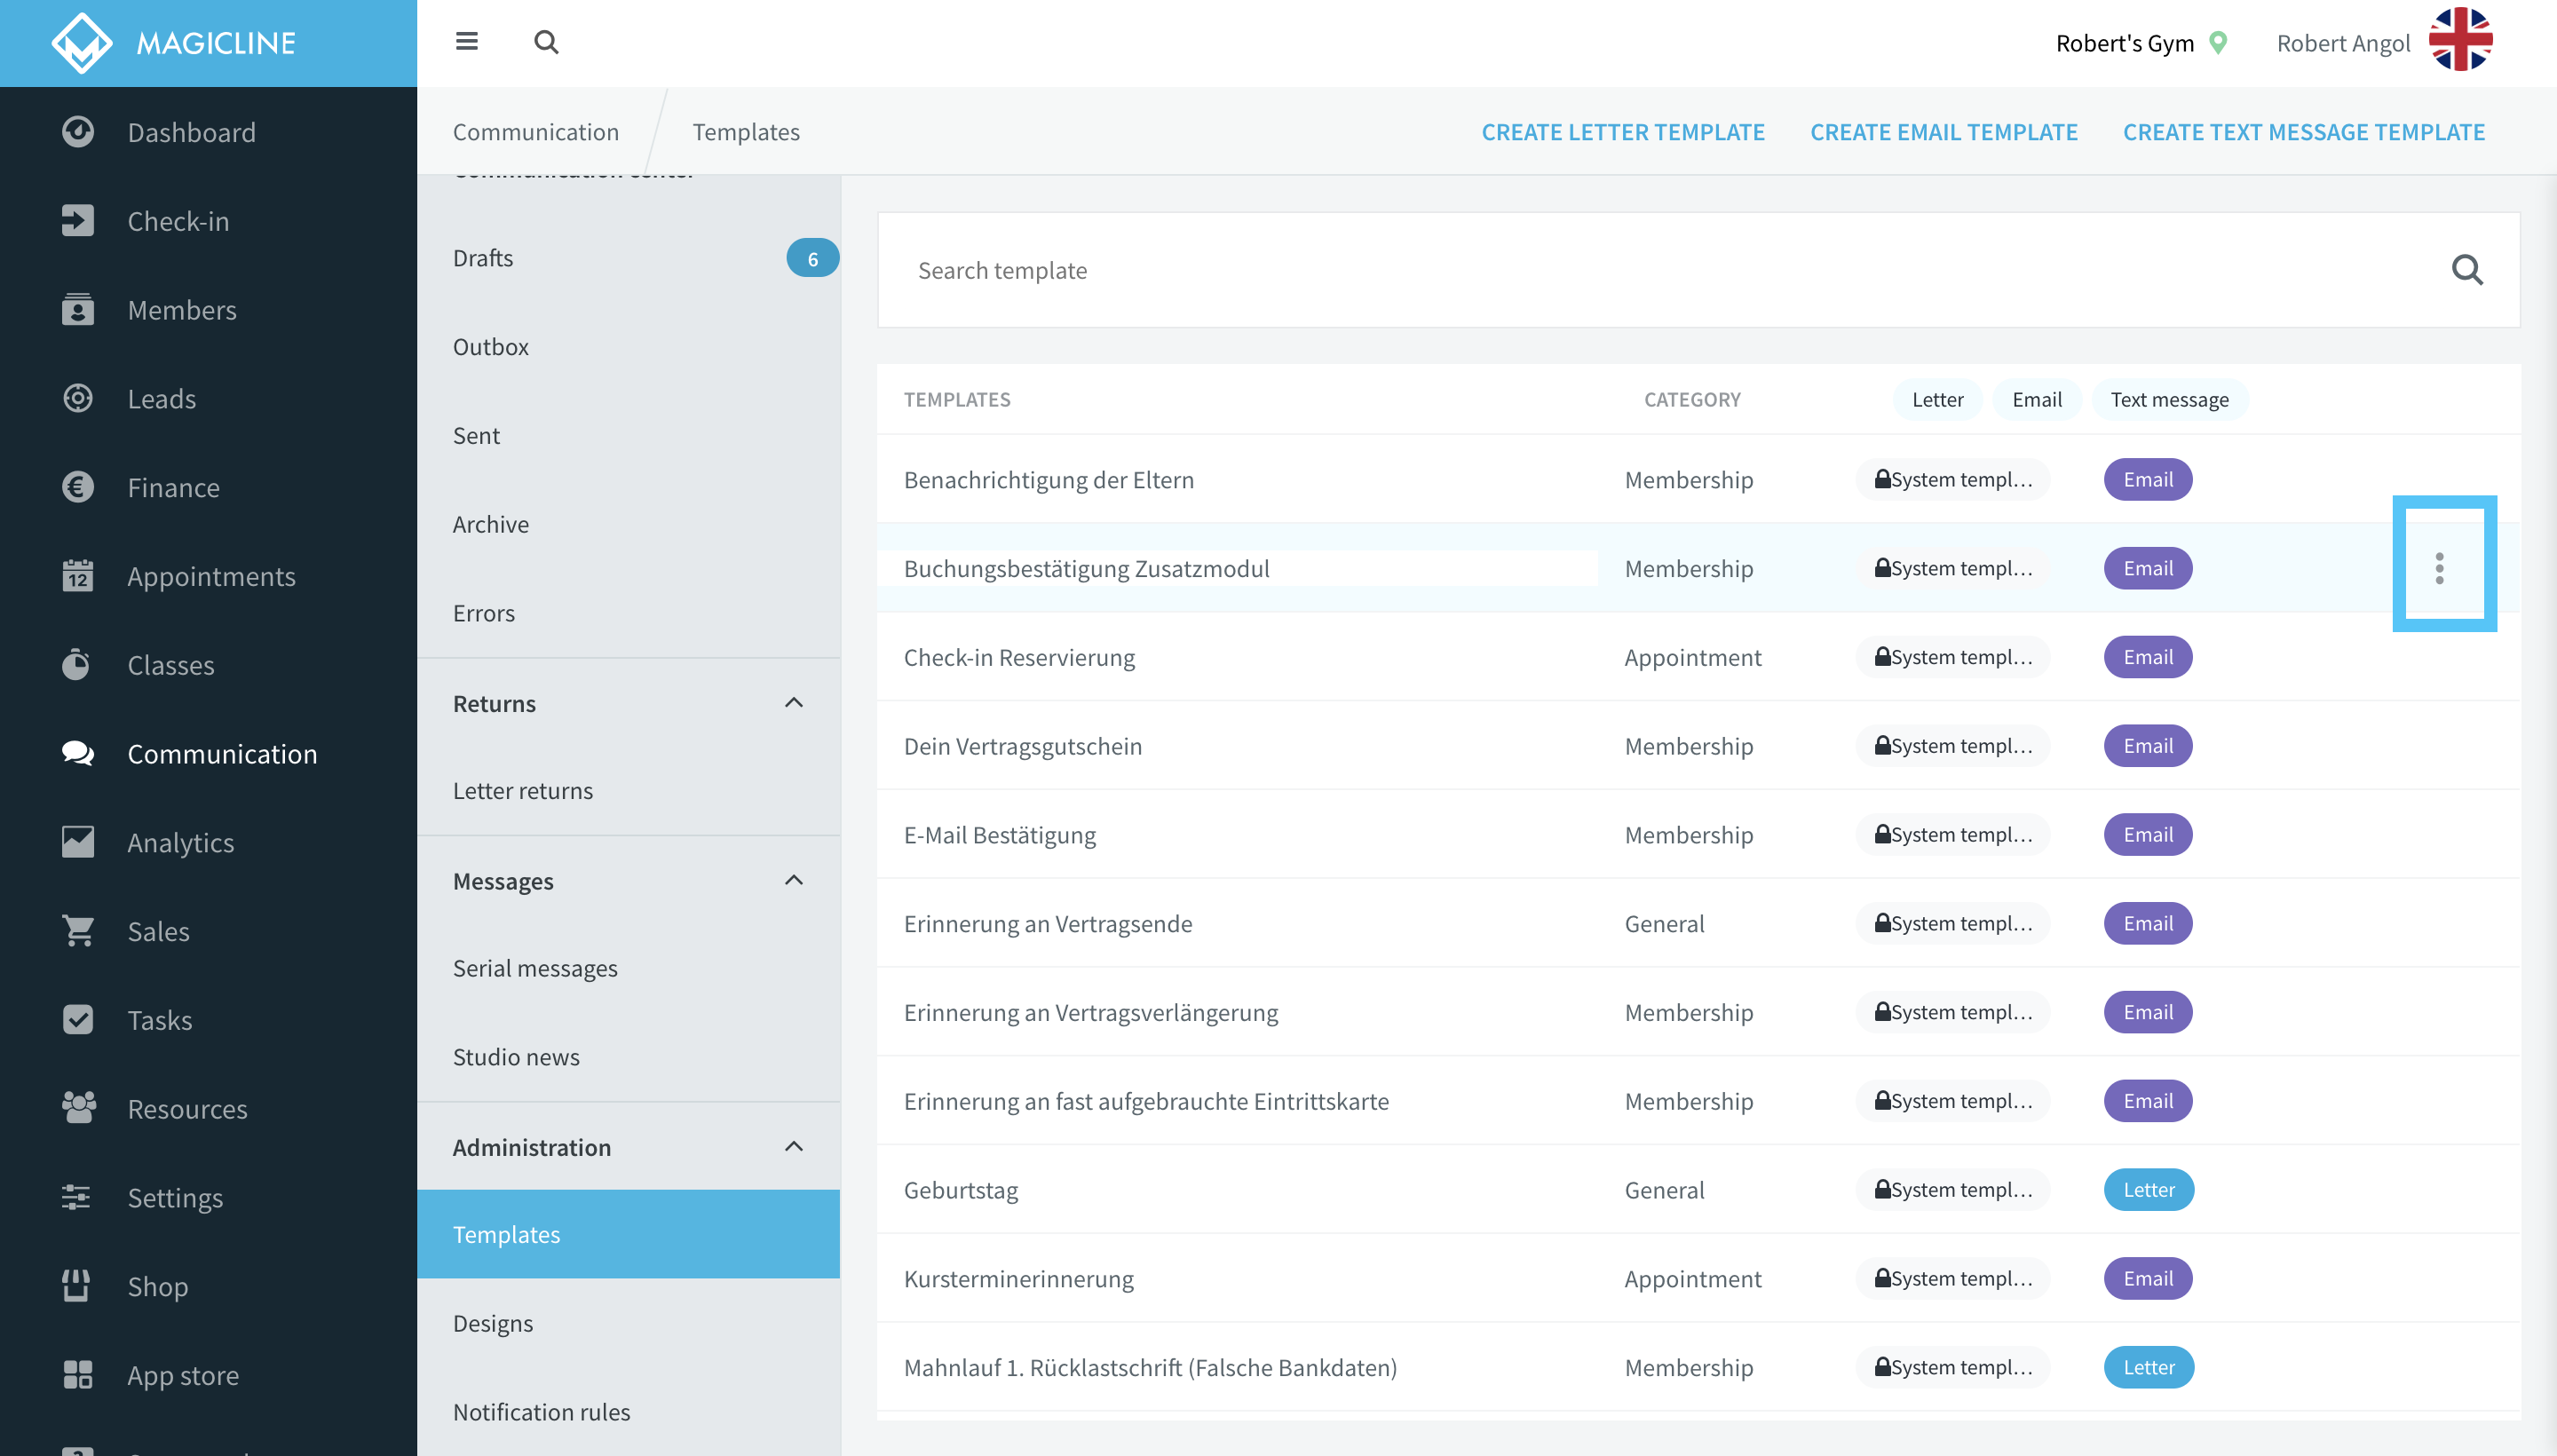The image size is (2557, 1456).
Task: Open the three-dot menu for Buchungsbestätigung Zusatzmodul
Action: pos(2439,568)
